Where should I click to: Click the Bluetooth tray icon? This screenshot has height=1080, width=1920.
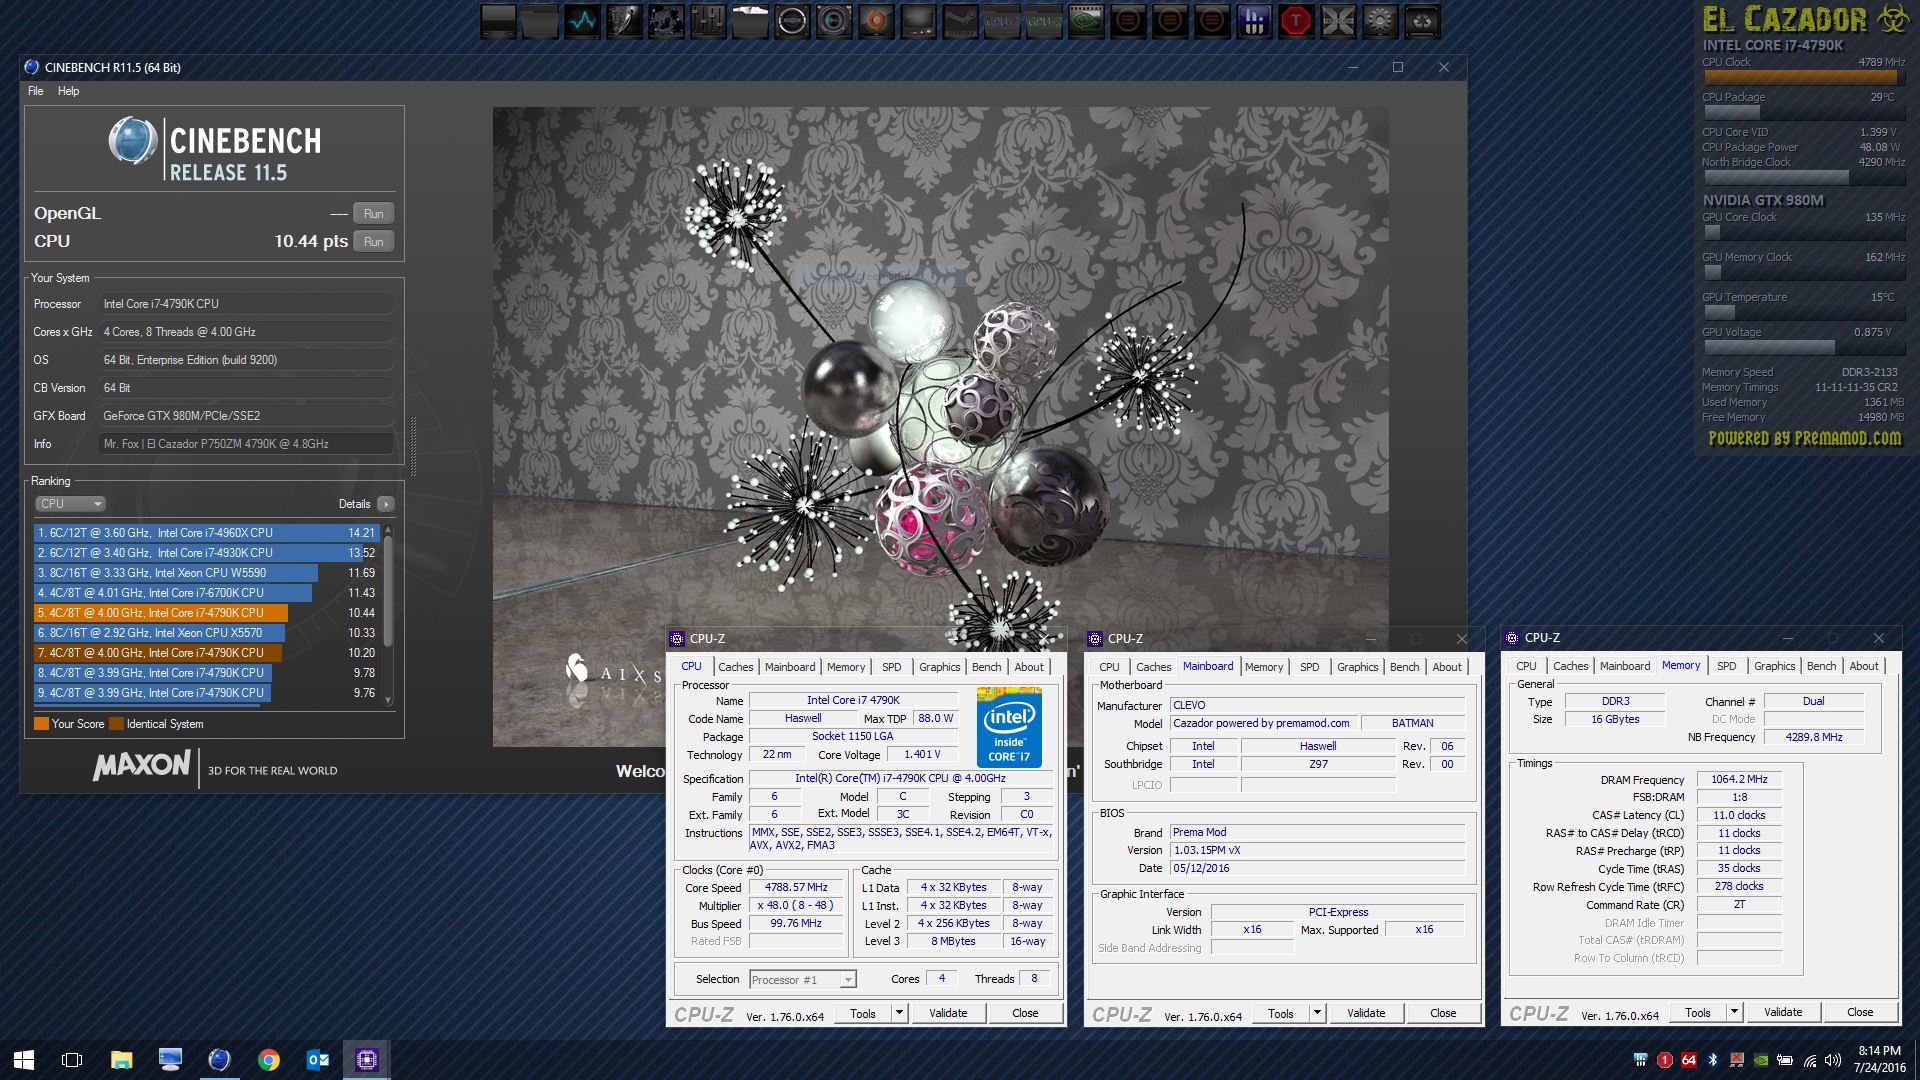[x=1712, y=1060]
